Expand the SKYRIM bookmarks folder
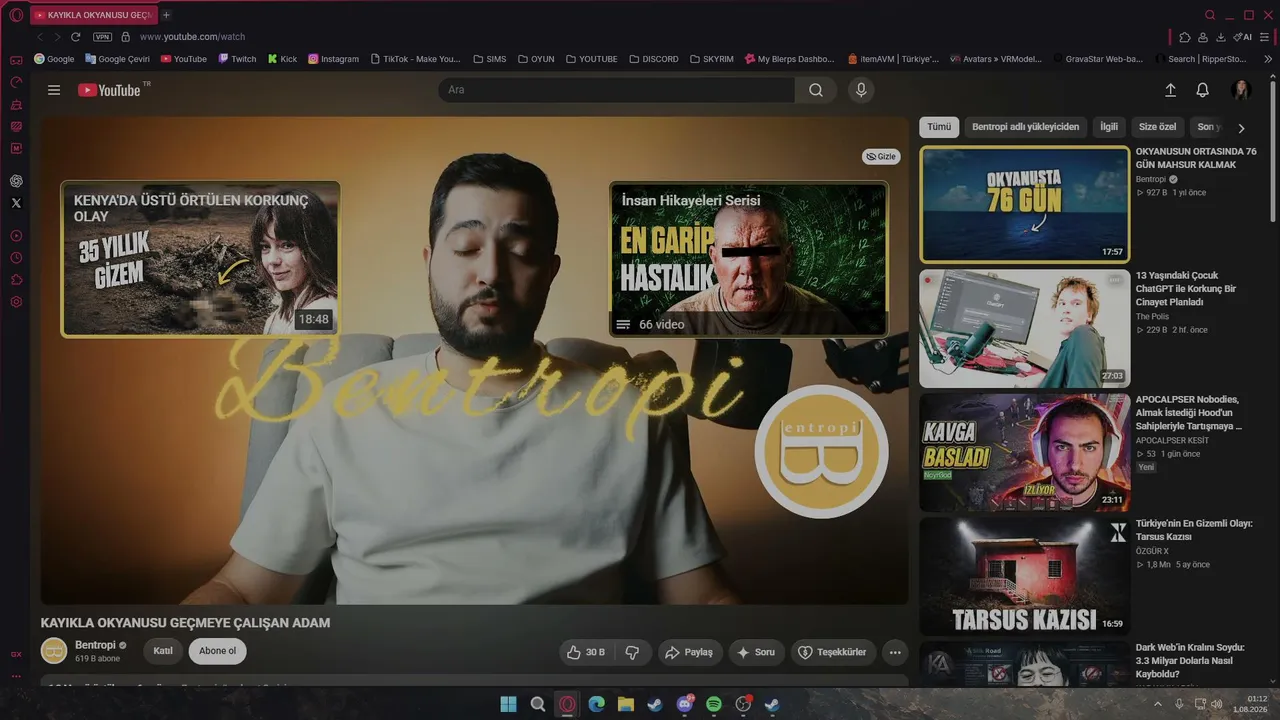Viewport: 1280px width, 720px height. tap(711, 59)
